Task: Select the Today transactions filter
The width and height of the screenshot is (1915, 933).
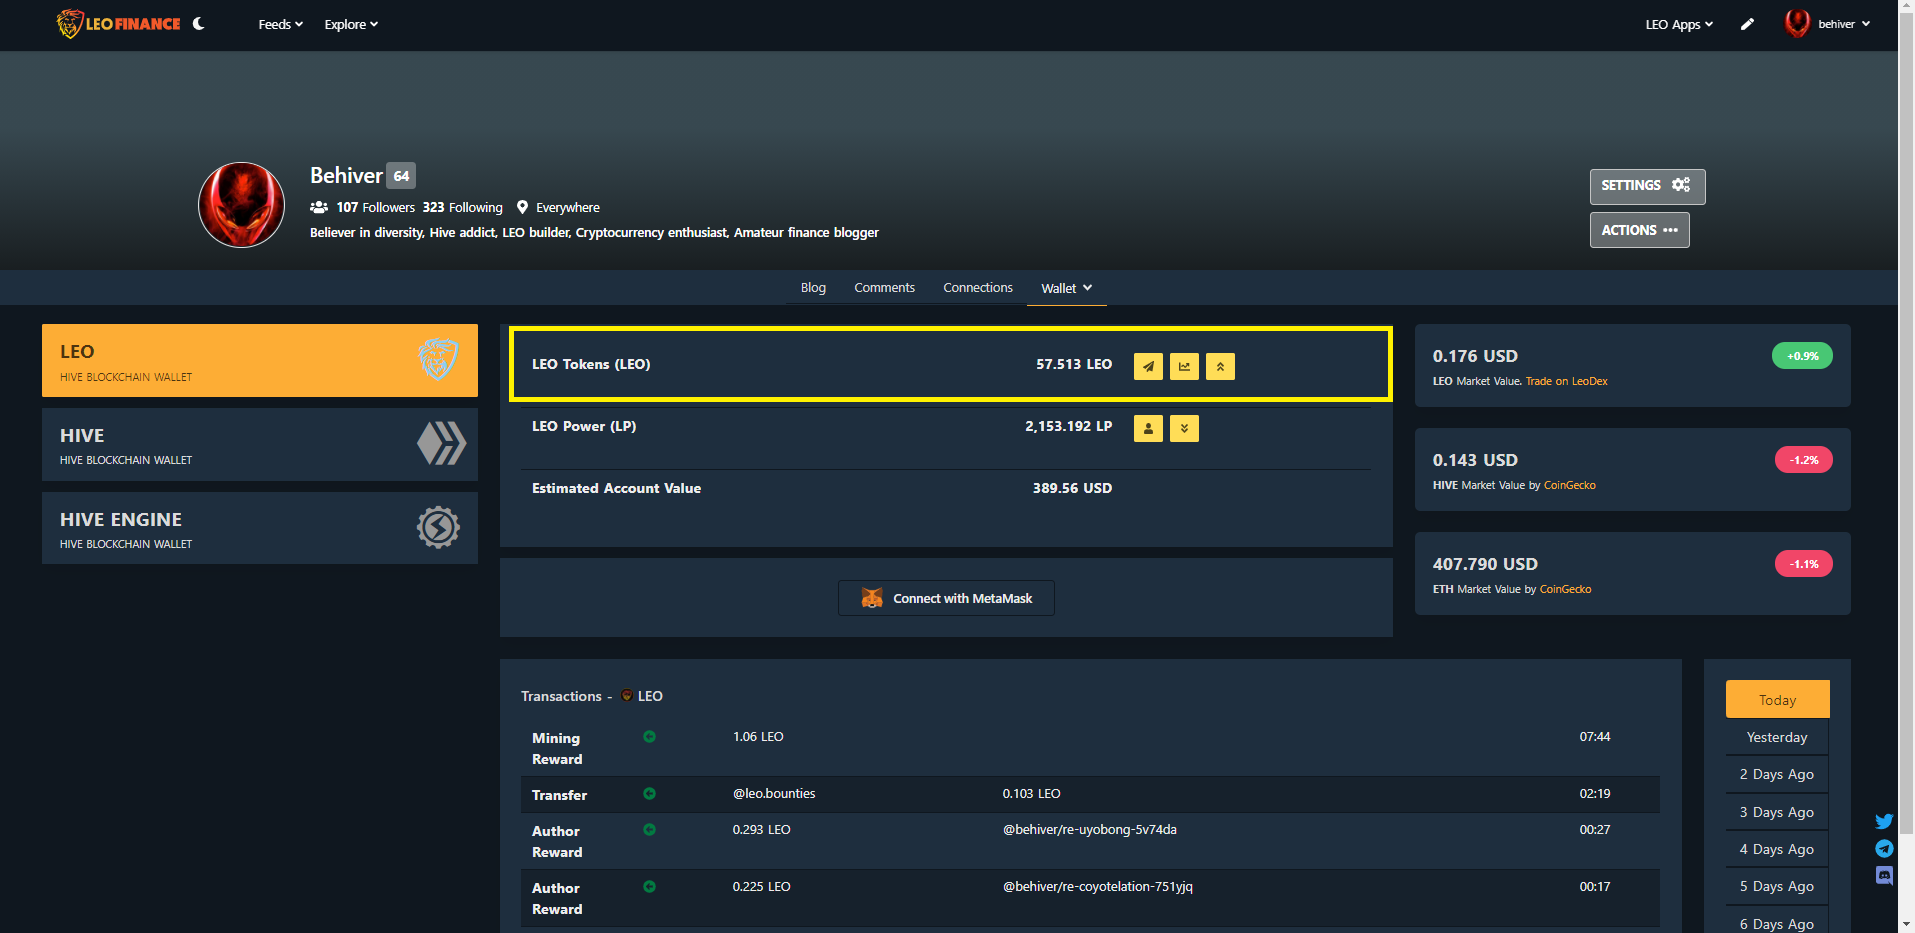Action: [x=1778, y=700]
